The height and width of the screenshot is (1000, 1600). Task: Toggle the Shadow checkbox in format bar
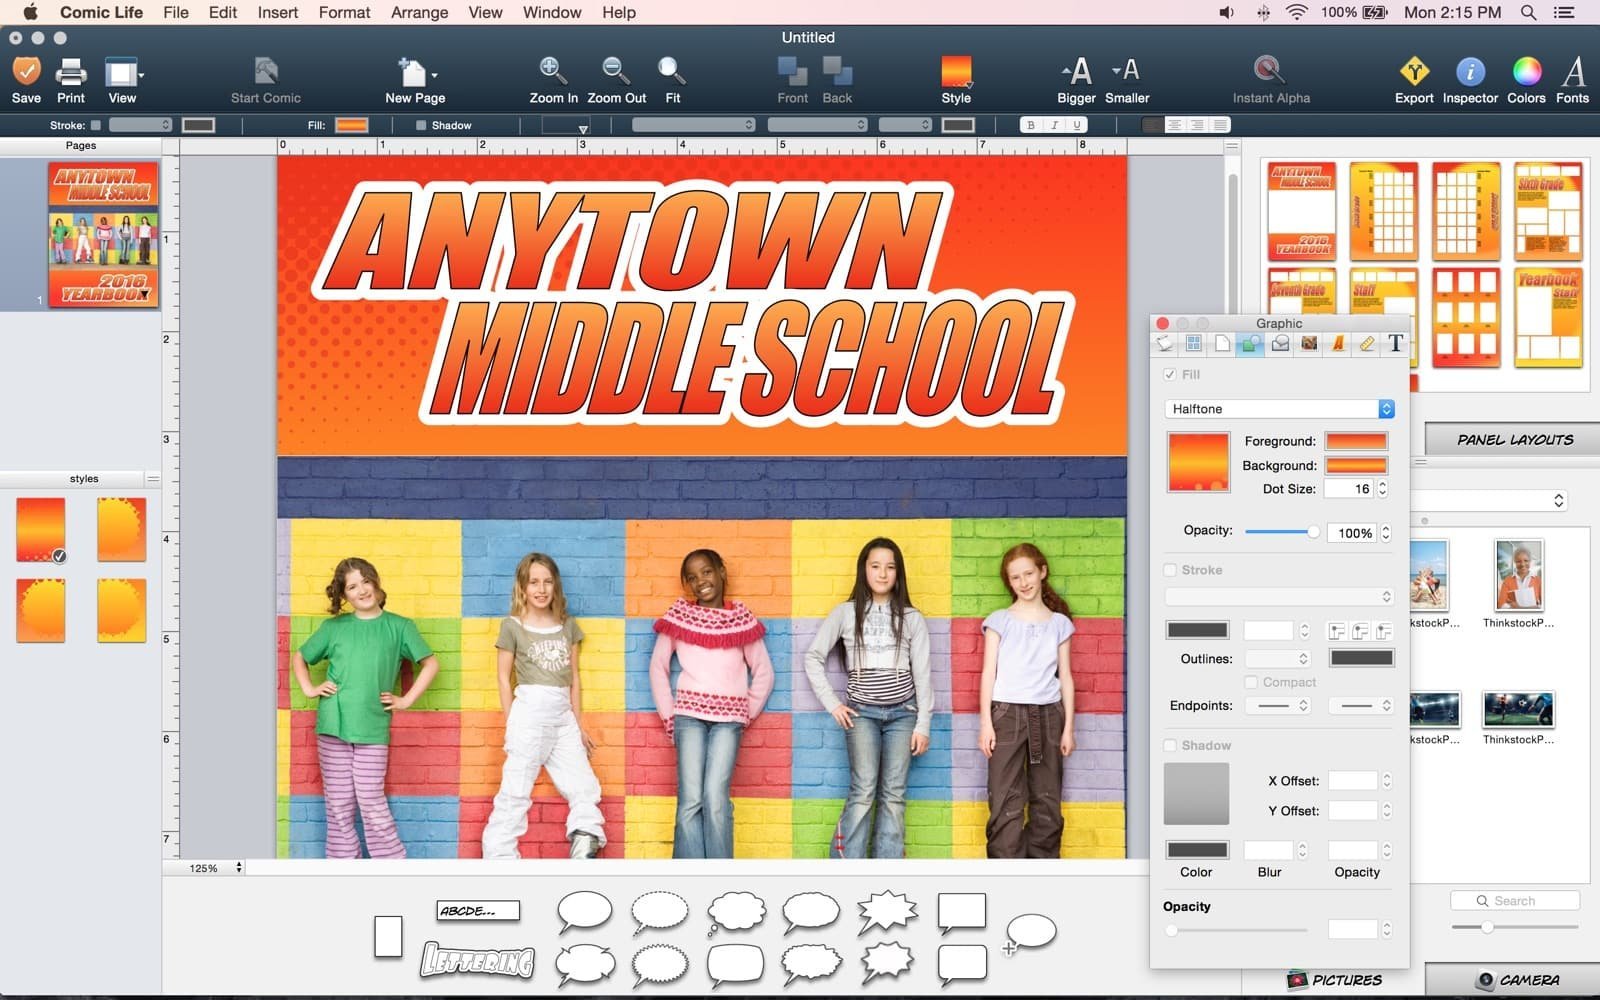click(x=421, y=126)
